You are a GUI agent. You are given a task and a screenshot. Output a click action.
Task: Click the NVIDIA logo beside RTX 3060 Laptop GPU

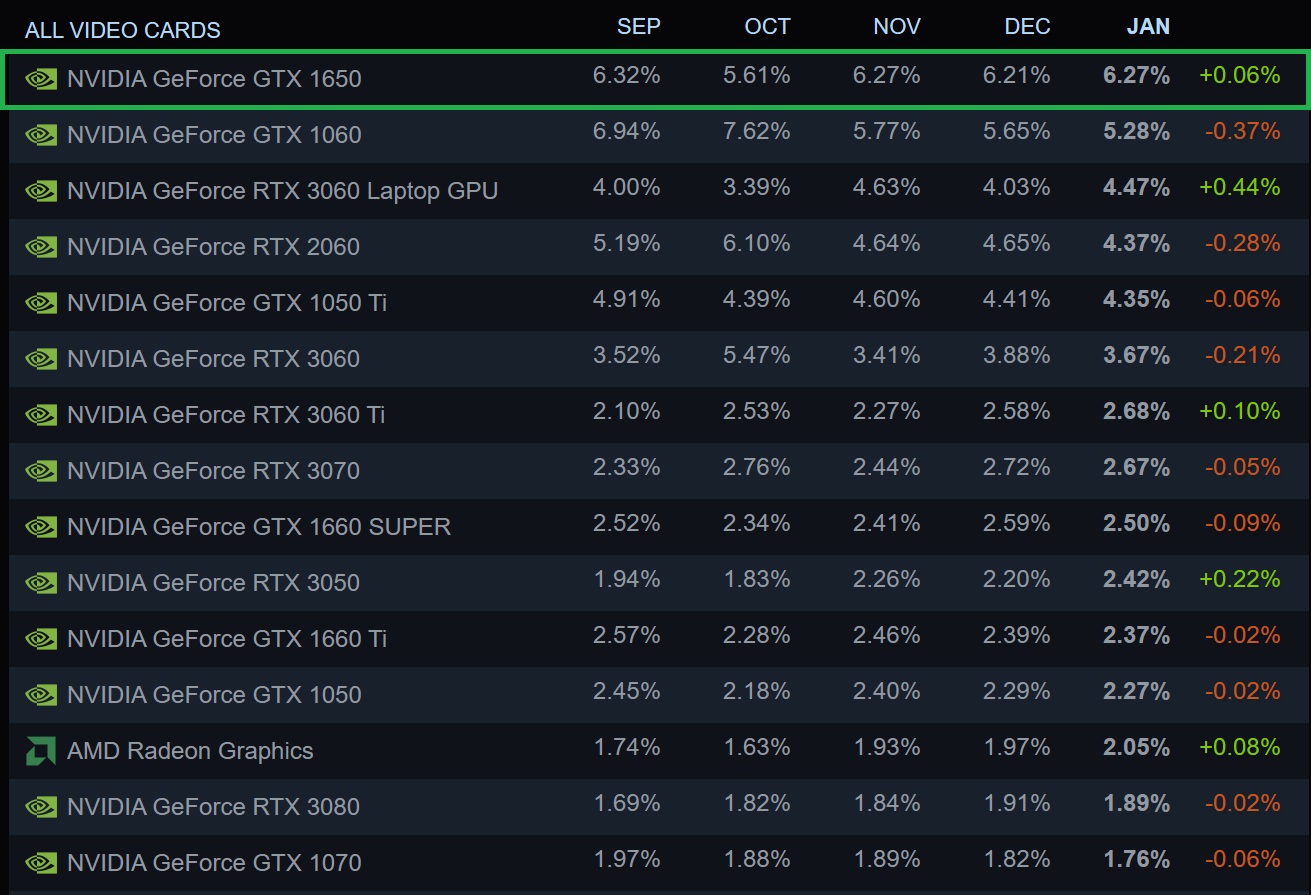pyautogui.click(x=41, y=191)
